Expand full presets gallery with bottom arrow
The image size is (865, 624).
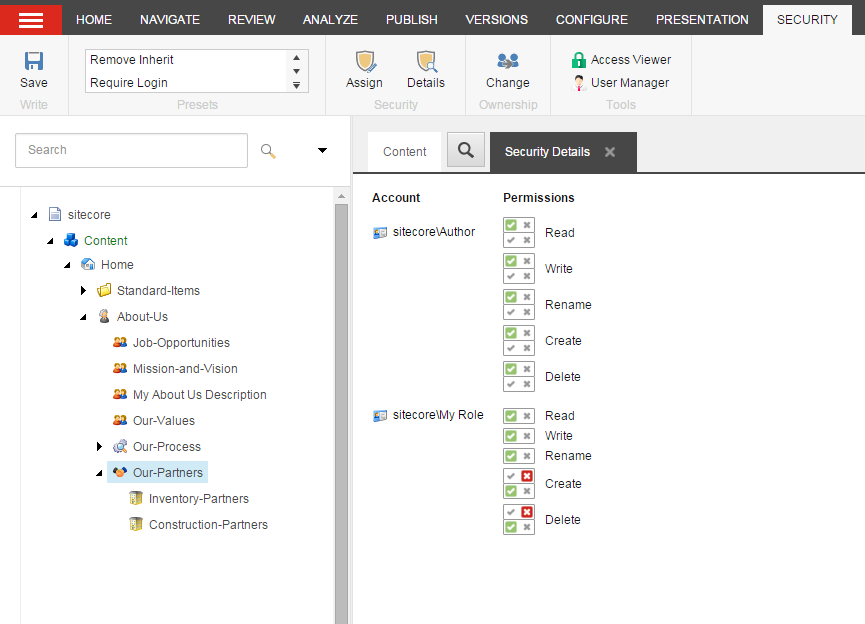[296, 85]
